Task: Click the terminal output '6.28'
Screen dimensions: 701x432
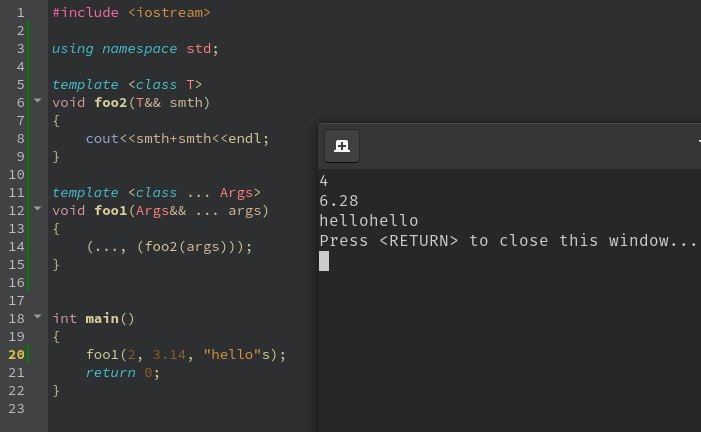Action: pos(338,201)
